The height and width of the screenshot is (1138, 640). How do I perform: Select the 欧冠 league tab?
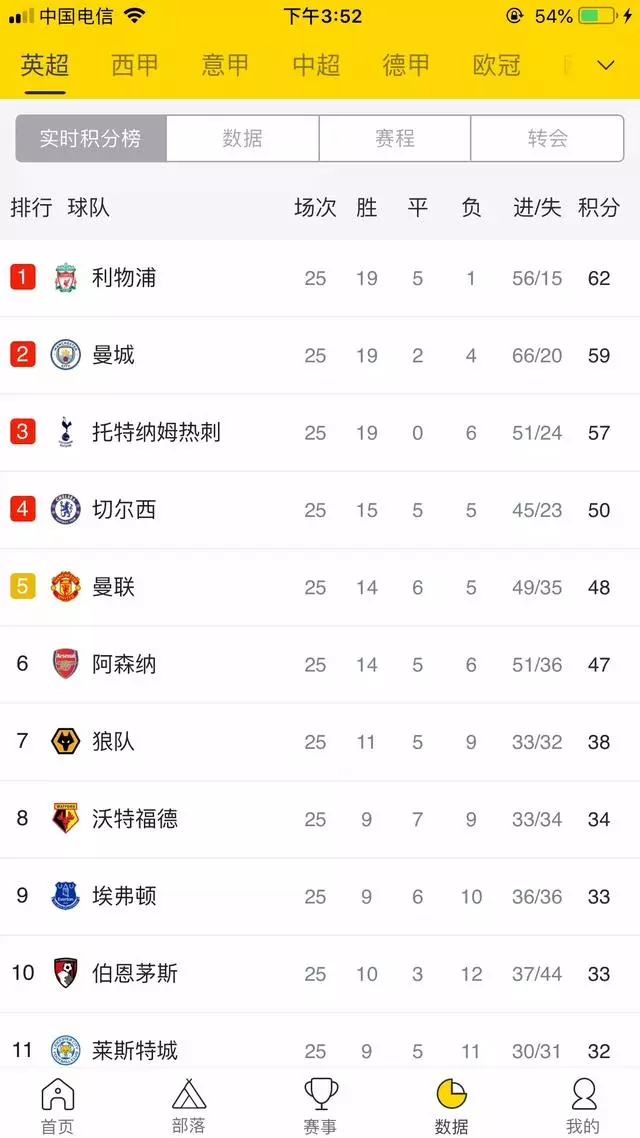496,65
